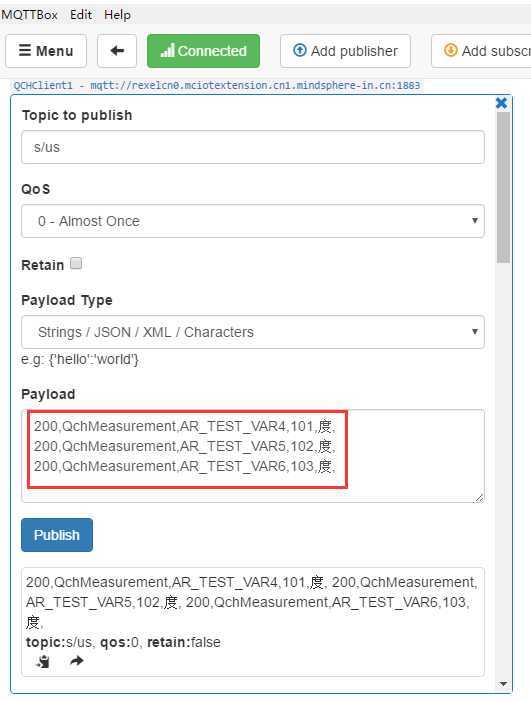Click the Topic to publish input field
This screenshot has height=701, width=531.
pyautogui.click(x=253, y=147)
